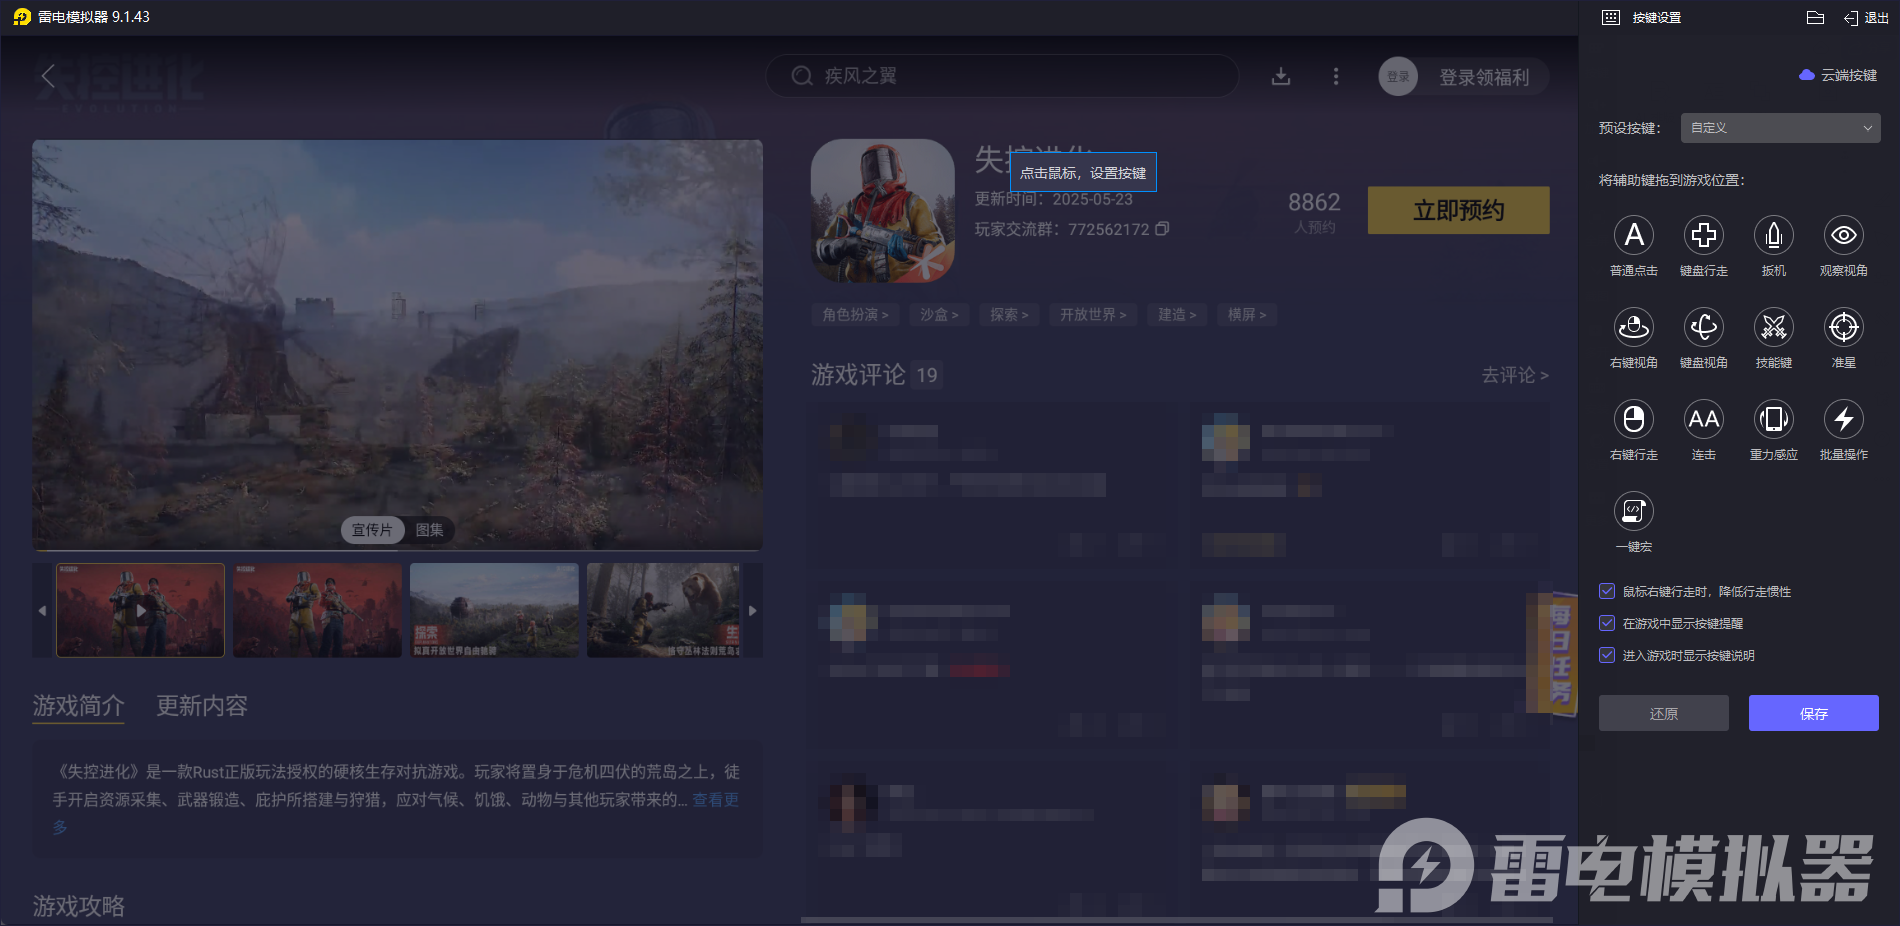Click 登录领福利 login link

coord(1484,77)
